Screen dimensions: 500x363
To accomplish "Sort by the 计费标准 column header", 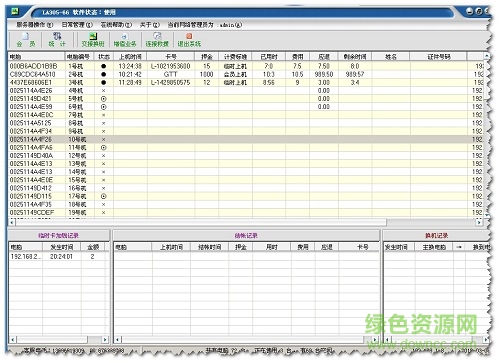I will point(235,56).
